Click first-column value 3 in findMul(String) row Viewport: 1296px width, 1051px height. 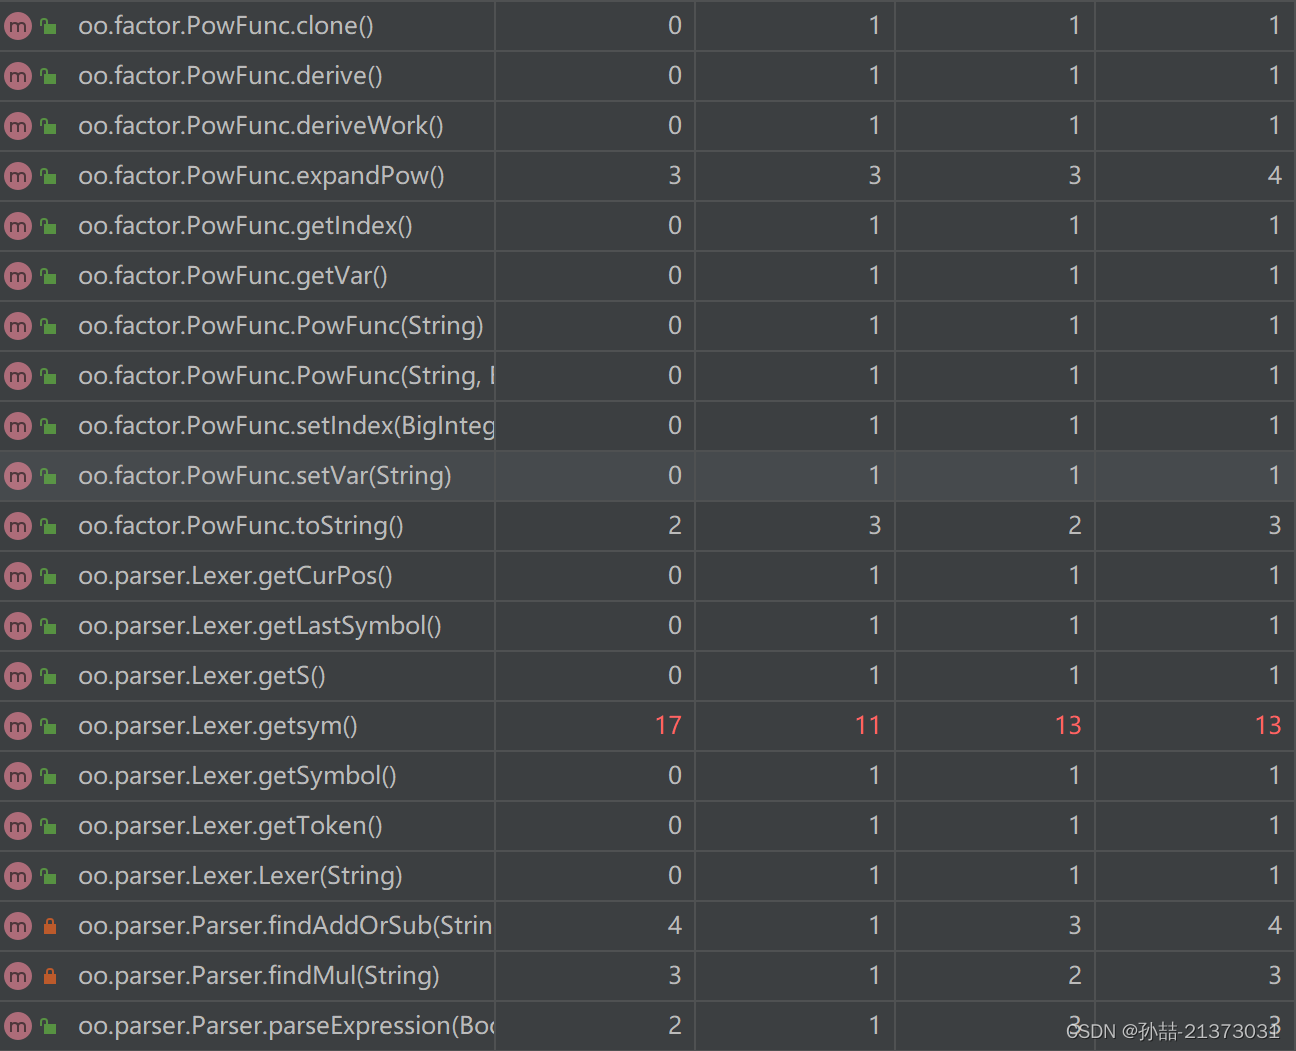(x=675, y=976)
